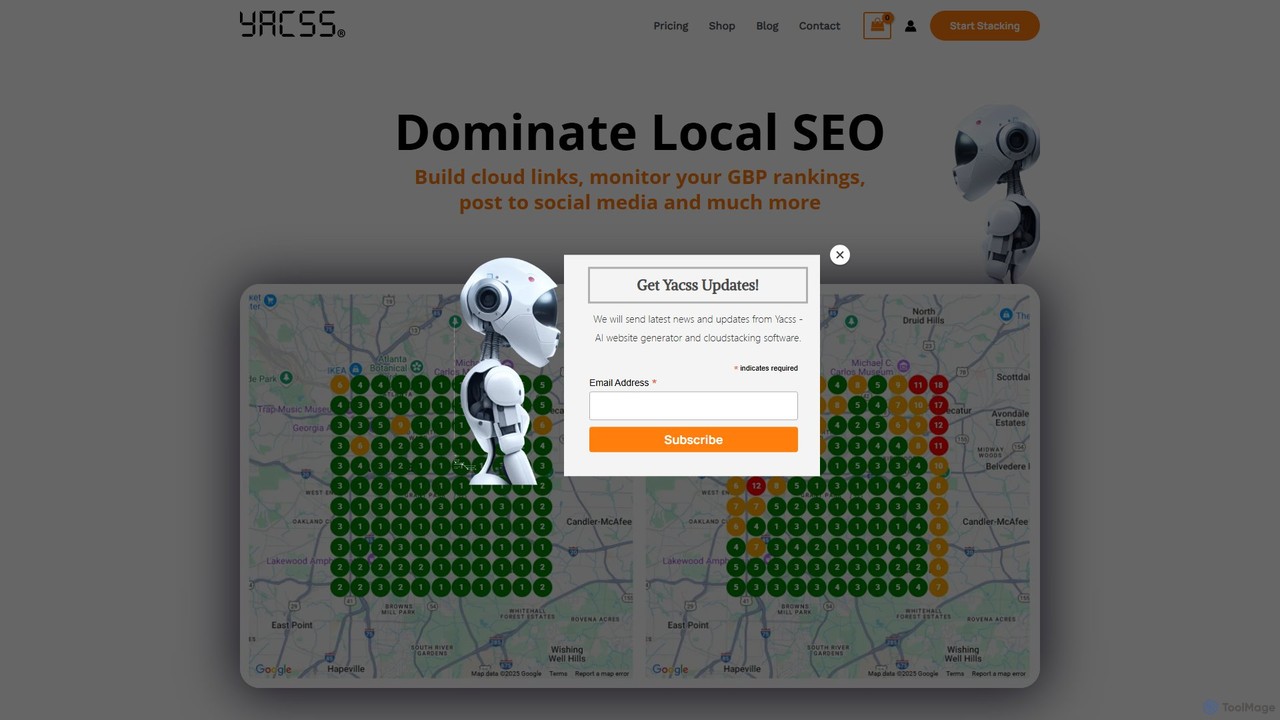This screenshot has width=1280, height=720.
Task: Click the YACSS logo
Action: [x=292, y=25]
